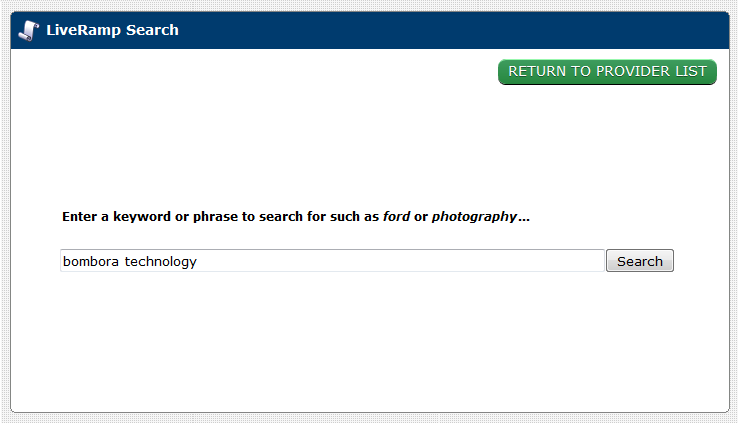Click the word RETURN on green button
Image resolution: width=738 pixels, height=423 pixels.
537,72
